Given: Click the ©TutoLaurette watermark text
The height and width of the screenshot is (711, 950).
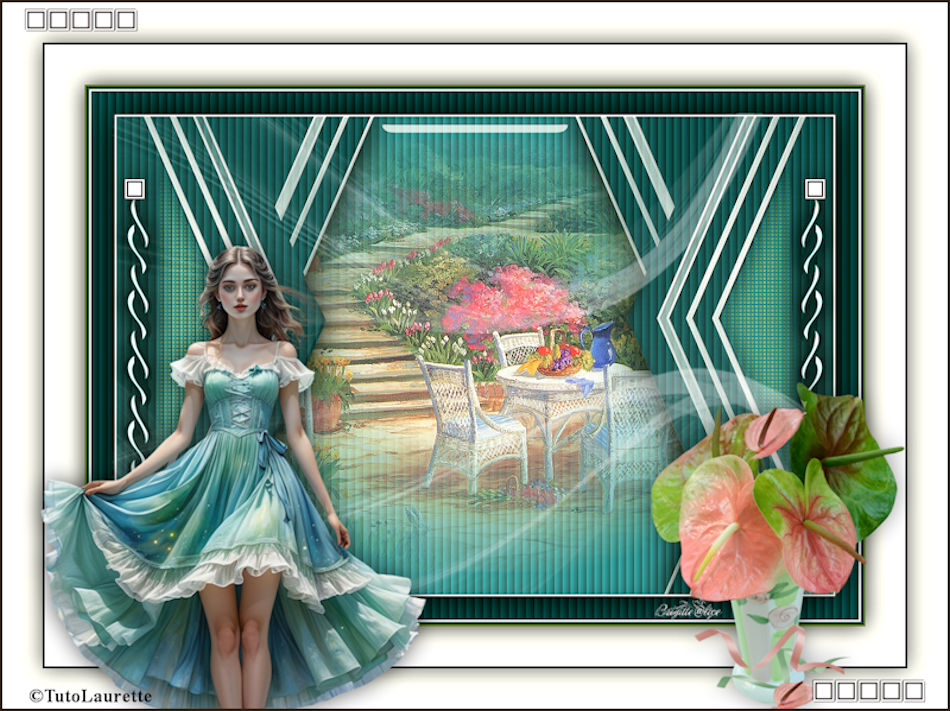Looking at the screenshot, I should 91,695.
